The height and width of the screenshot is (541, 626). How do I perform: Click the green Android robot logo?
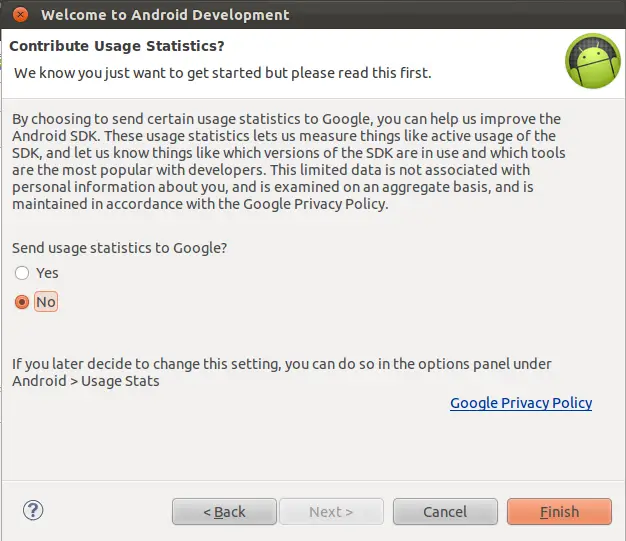[x=593, y=61]
